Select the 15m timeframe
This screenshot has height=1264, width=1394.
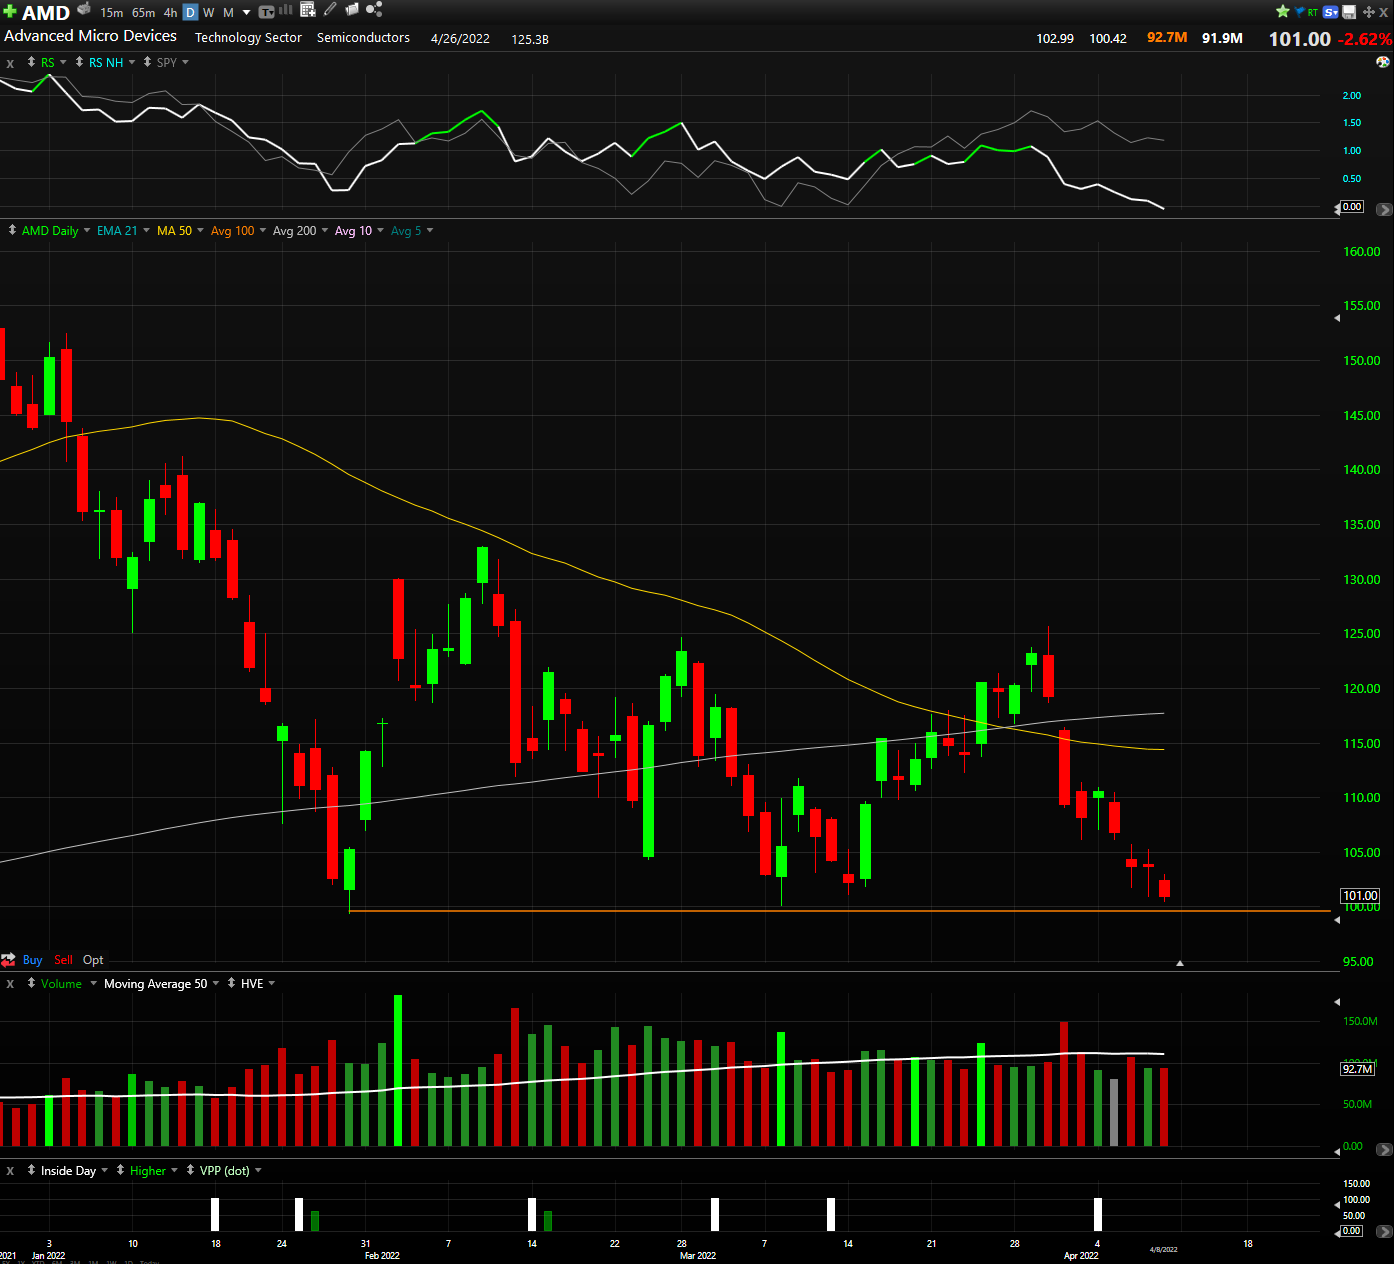(x=112, y=13)
